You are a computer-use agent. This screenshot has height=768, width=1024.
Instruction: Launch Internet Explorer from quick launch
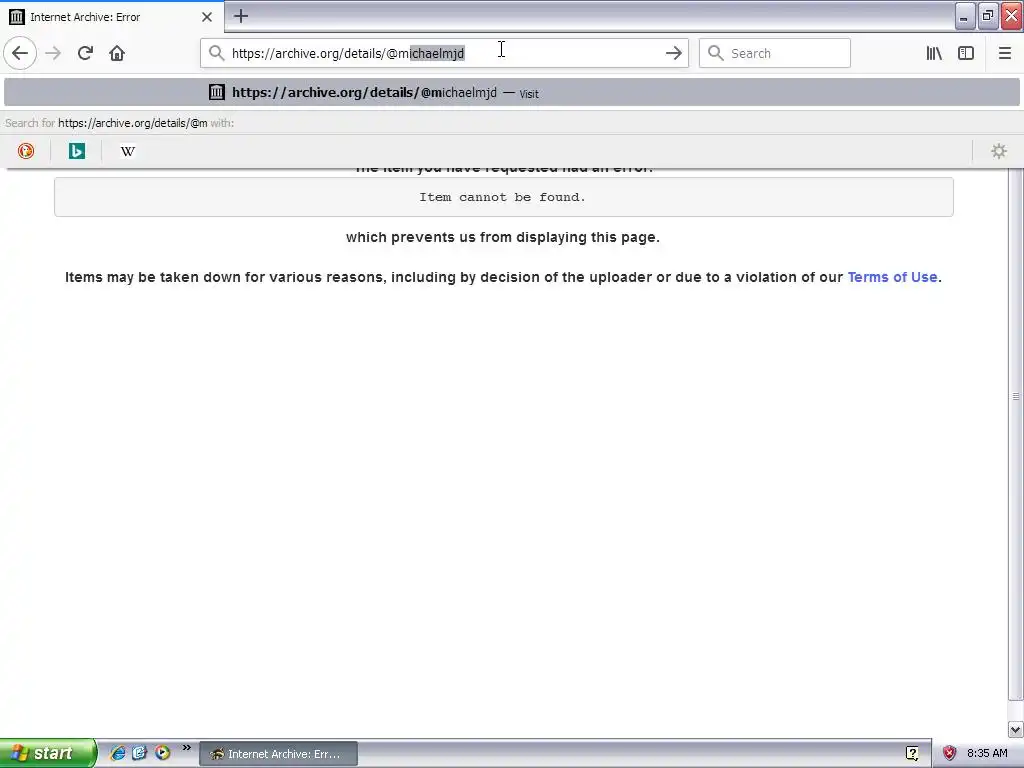118,753
